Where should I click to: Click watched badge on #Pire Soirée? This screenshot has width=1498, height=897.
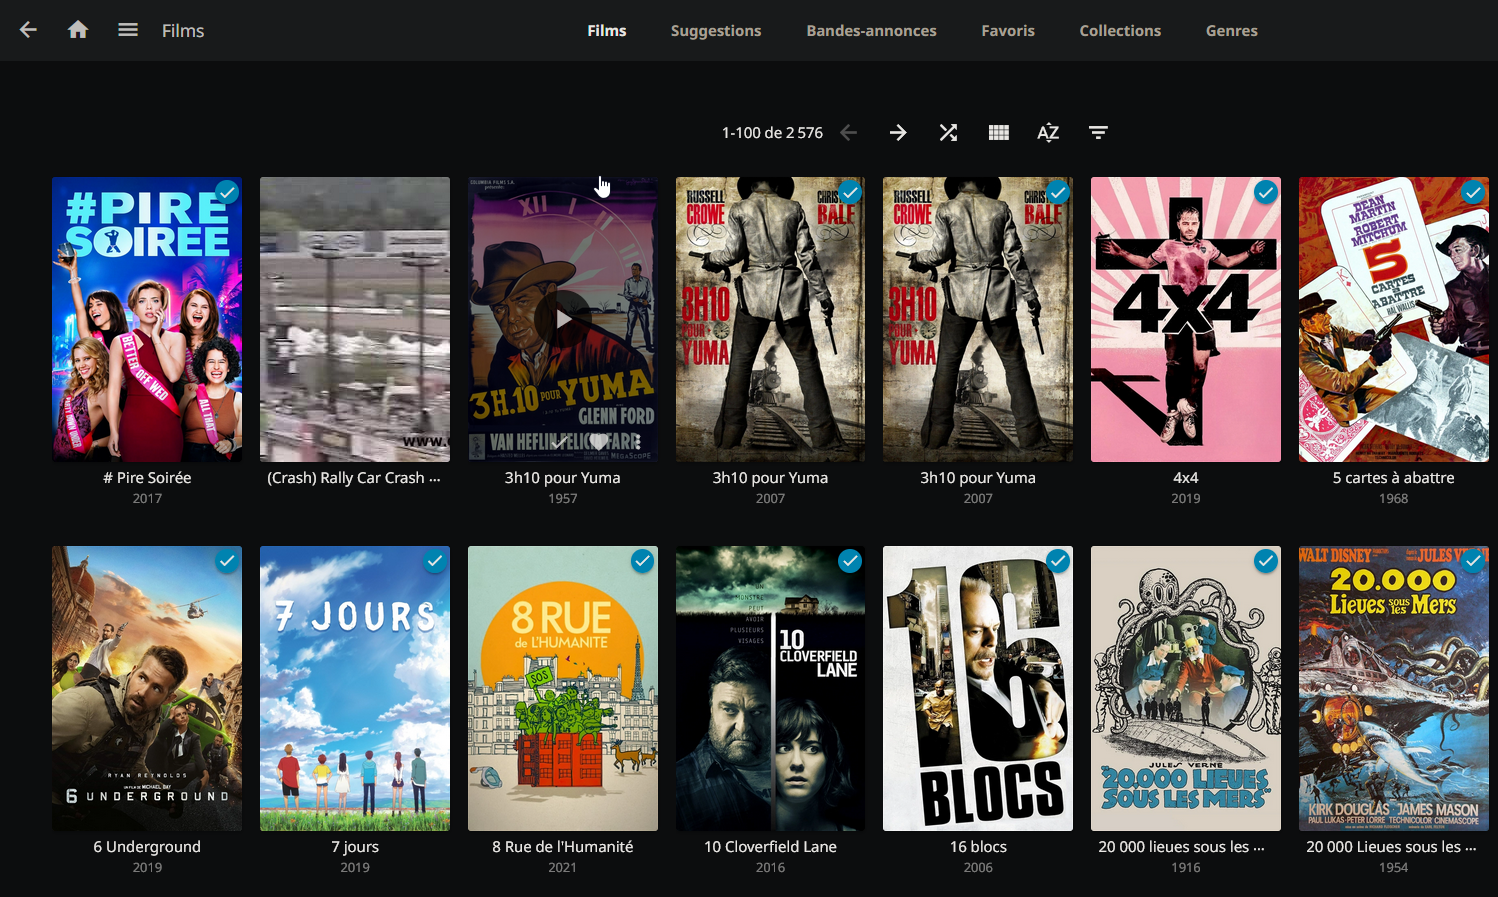[x=227, y=192]
